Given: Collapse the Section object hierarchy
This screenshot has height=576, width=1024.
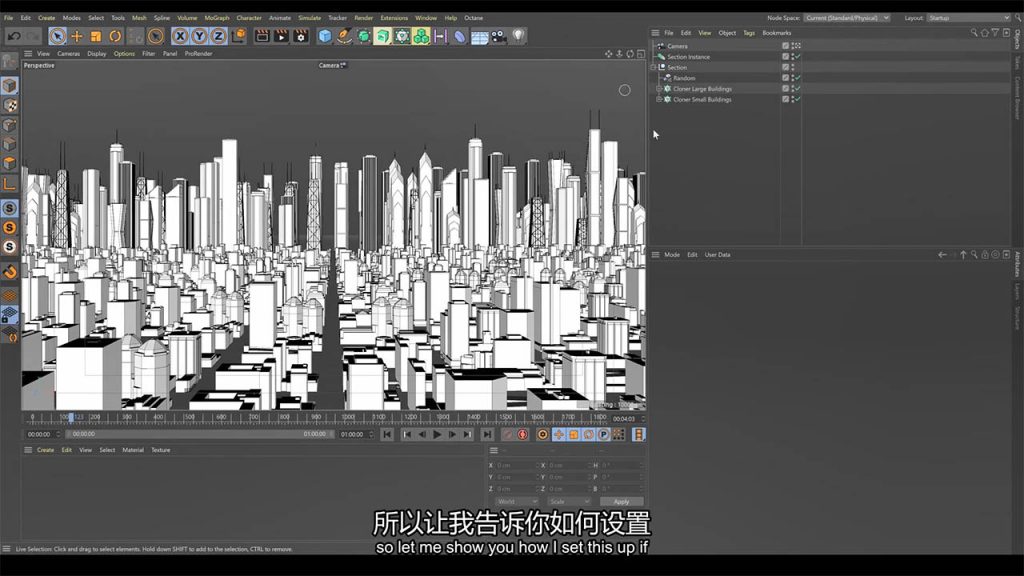Looking at the screenshot, I should [653, 67].
